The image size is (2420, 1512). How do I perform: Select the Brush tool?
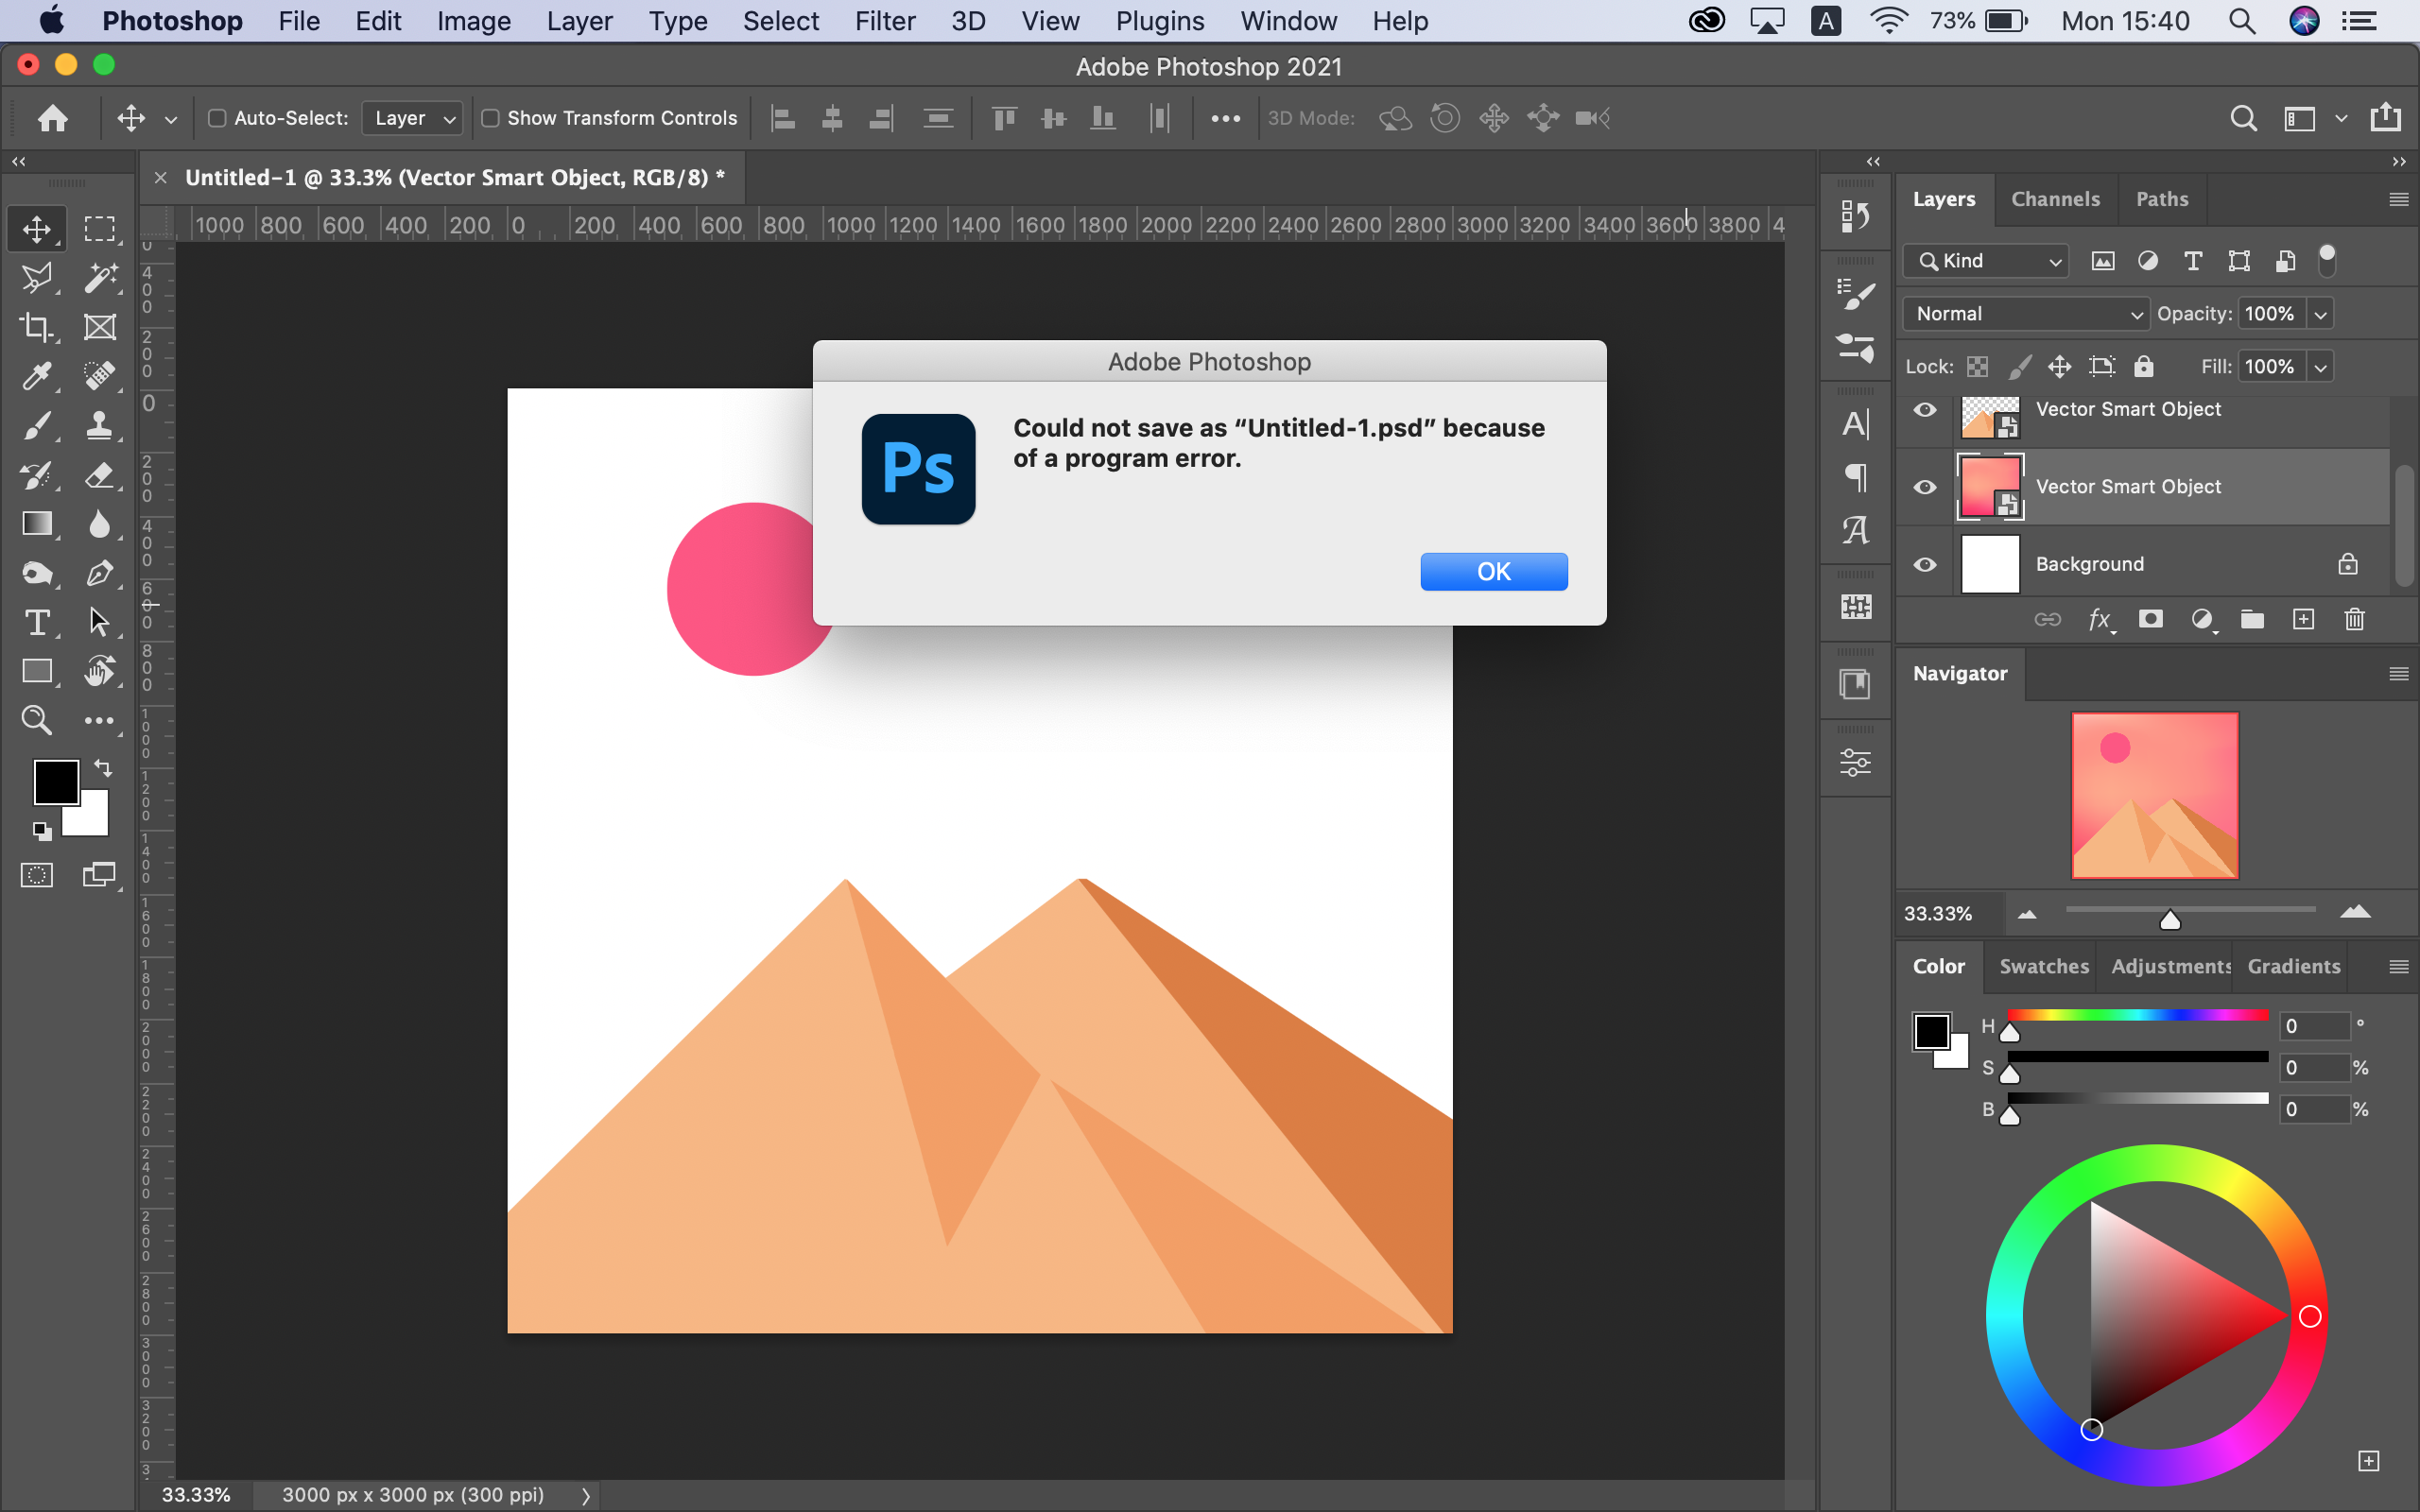tap(36, 426)
